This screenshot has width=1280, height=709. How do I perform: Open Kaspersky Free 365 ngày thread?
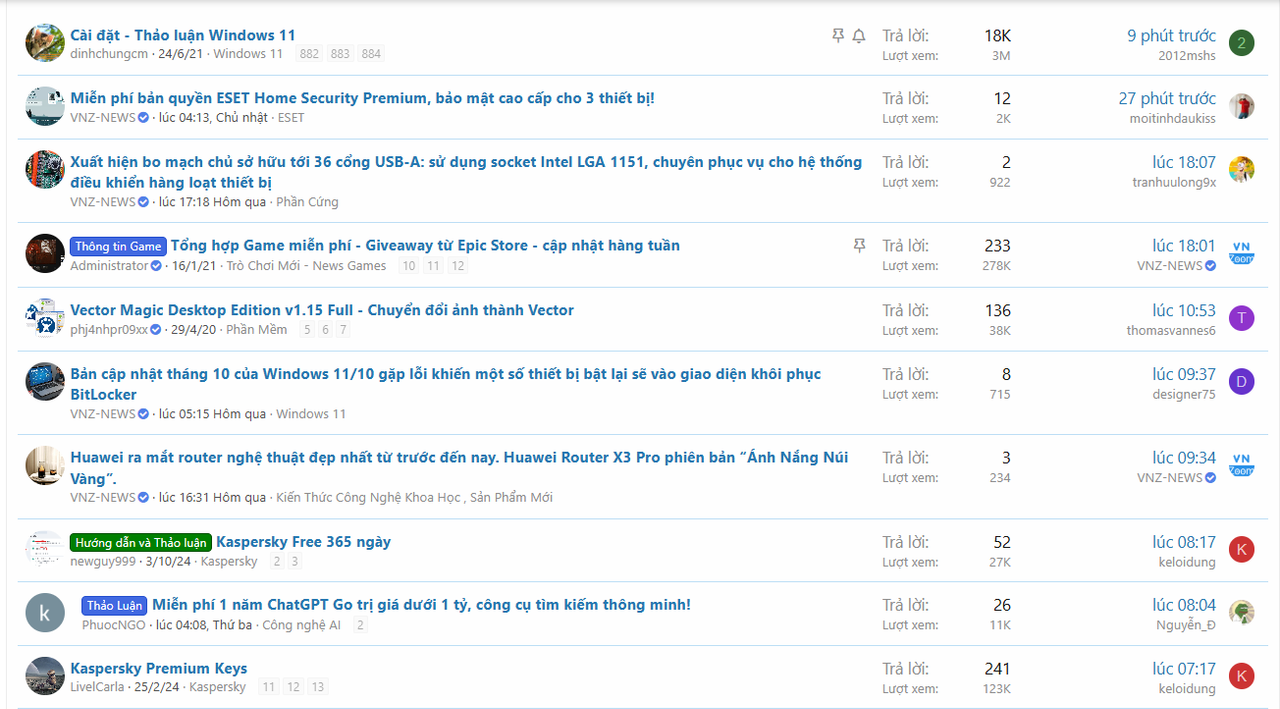(x=303, y=542)
